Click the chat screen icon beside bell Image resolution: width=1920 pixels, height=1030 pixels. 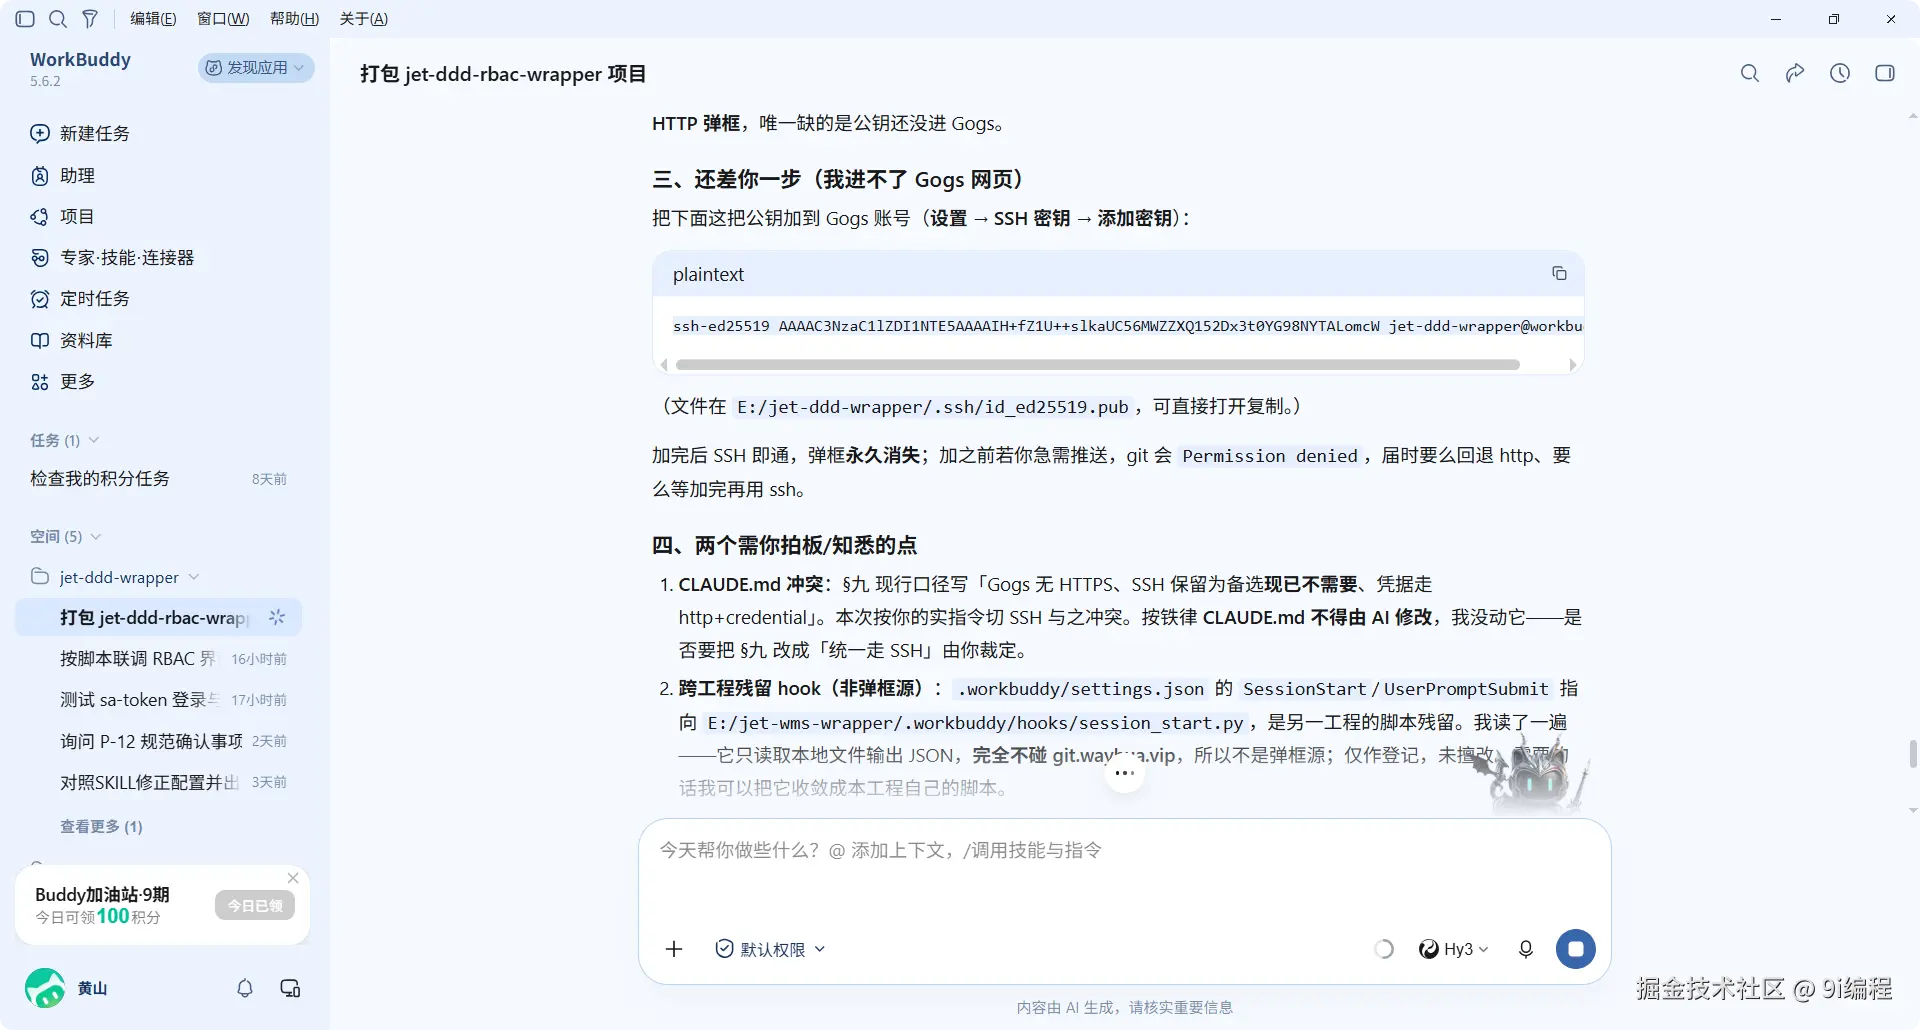(x=291, y=988)
